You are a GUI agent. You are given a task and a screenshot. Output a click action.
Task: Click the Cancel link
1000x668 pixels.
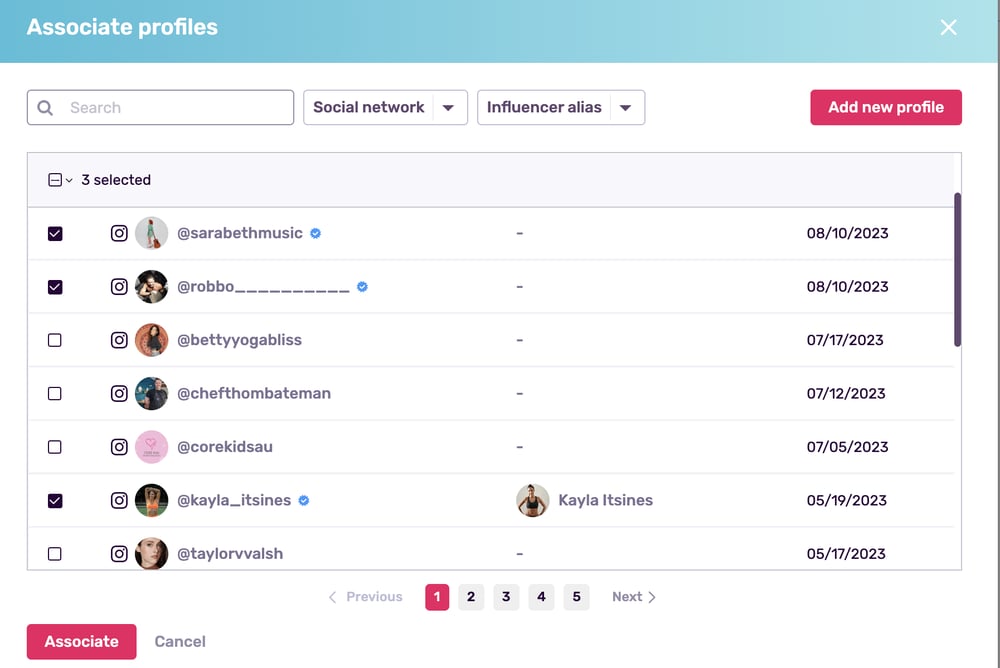tap(180, 642)
